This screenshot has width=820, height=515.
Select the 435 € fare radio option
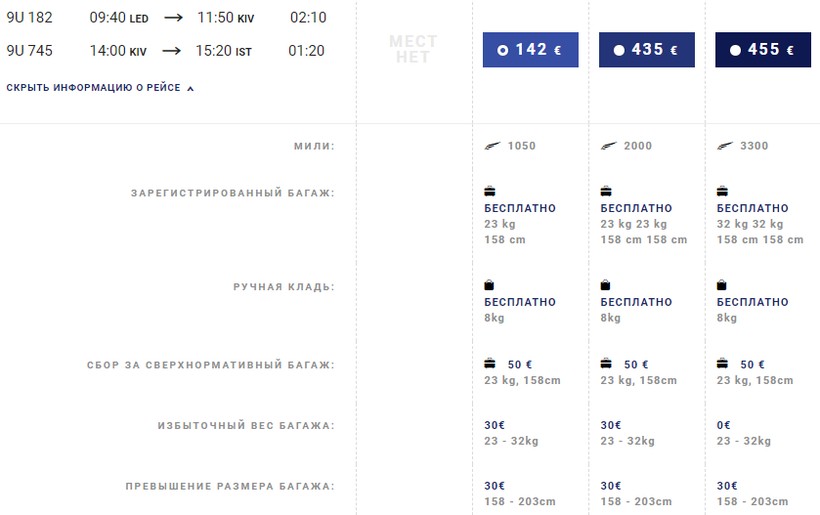pos(620,49)
